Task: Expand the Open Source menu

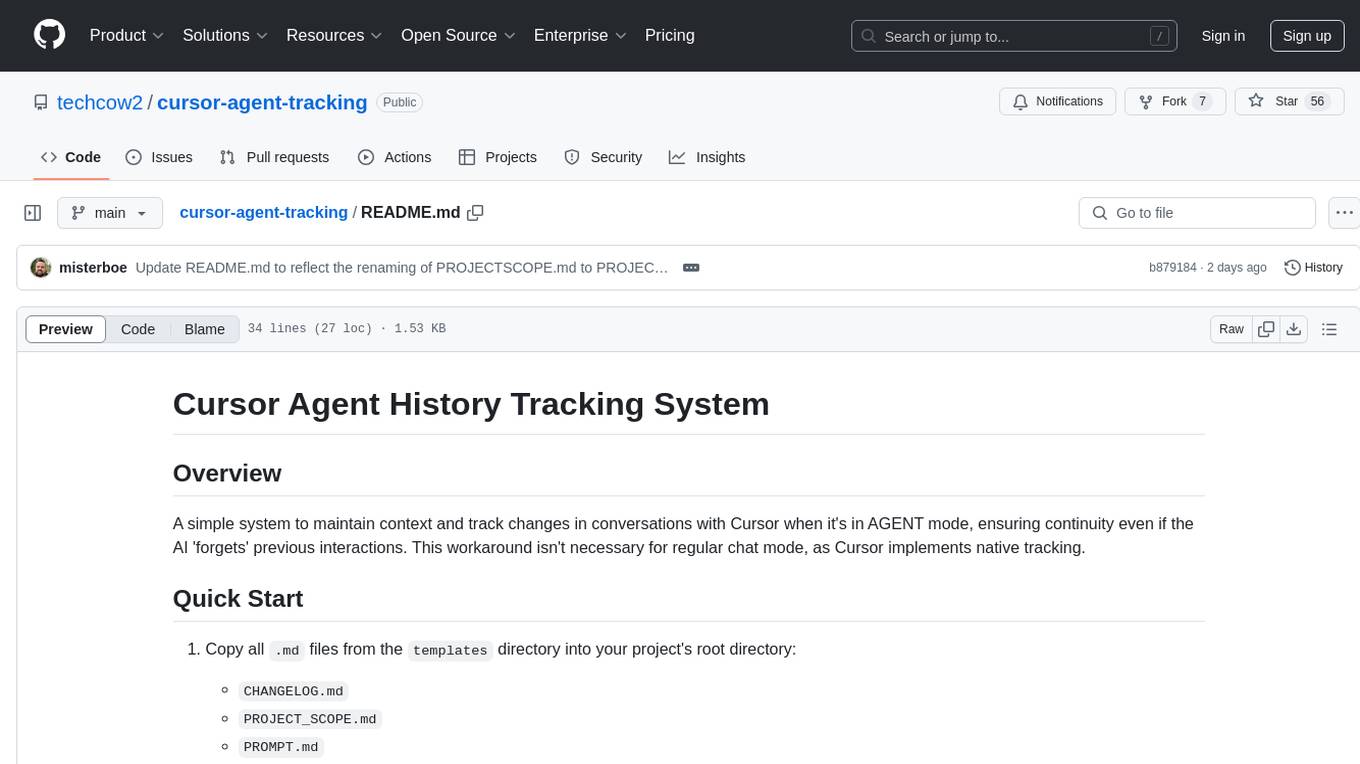Action: coord(458,35)
